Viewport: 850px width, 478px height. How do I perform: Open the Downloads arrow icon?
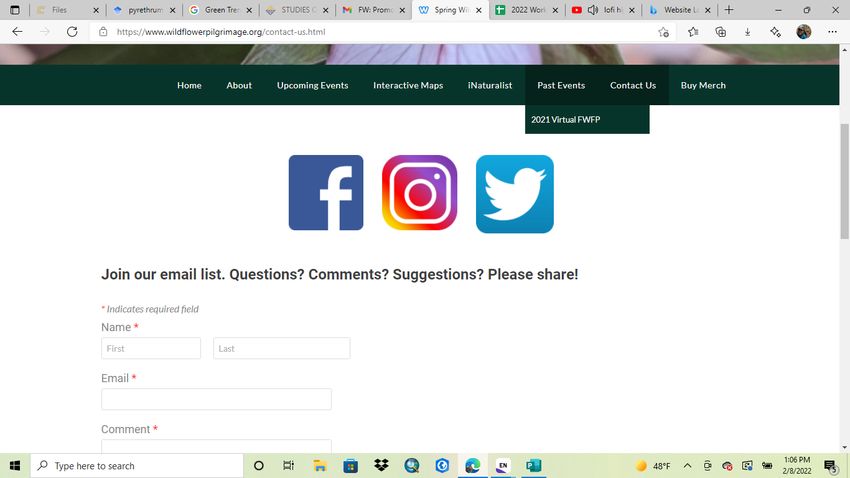click(748, 32)
